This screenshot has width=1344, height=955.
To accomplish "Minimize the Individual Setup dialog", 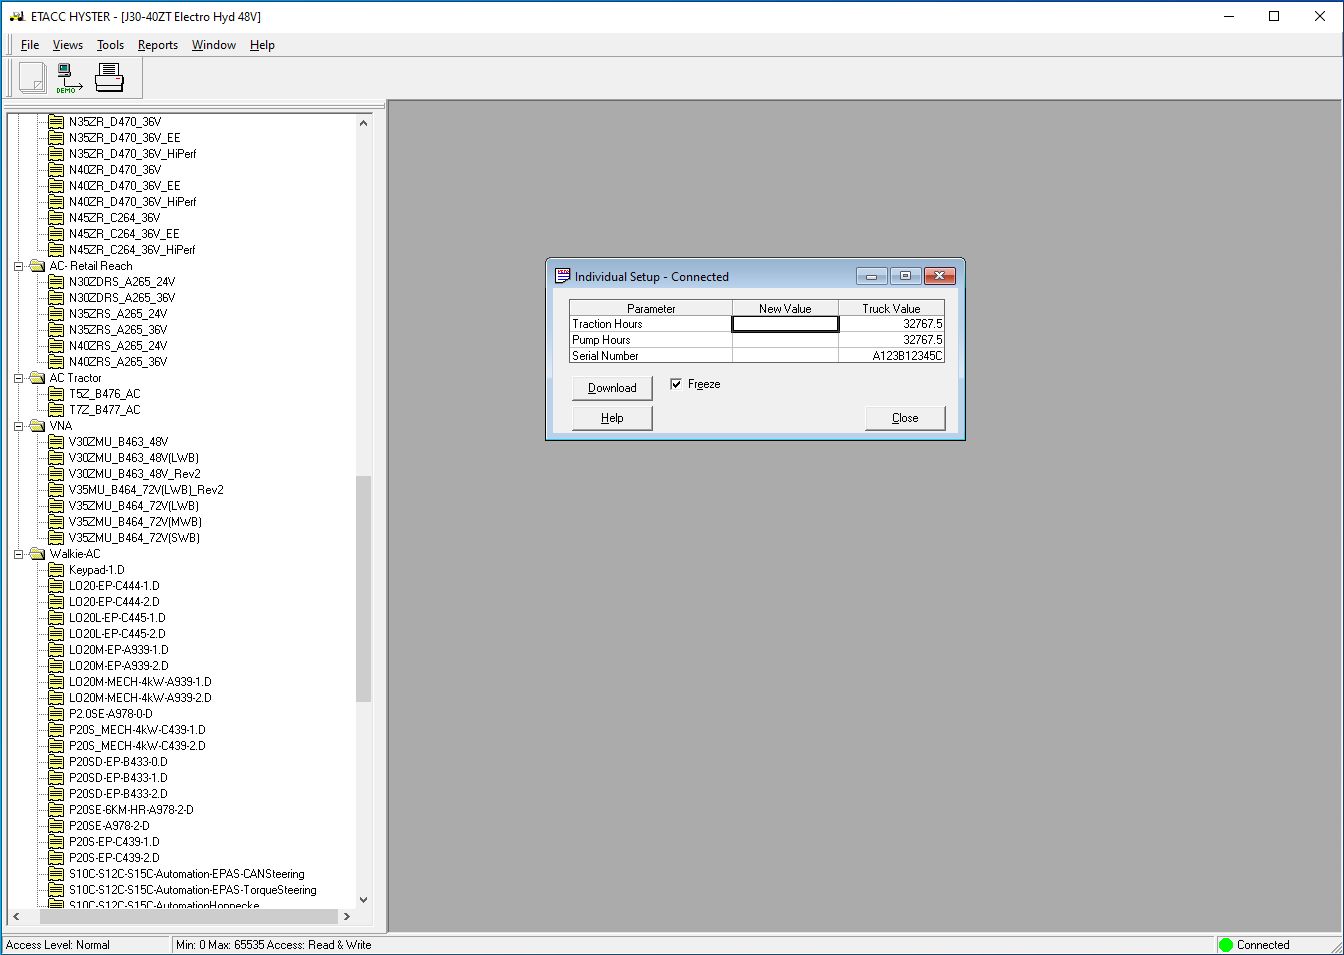I will click(x=872, y=276).
